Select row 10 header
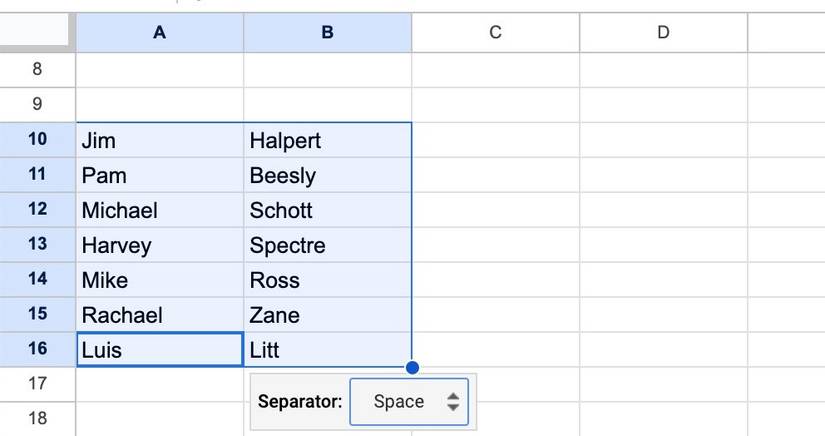 [x=38, y=139]
